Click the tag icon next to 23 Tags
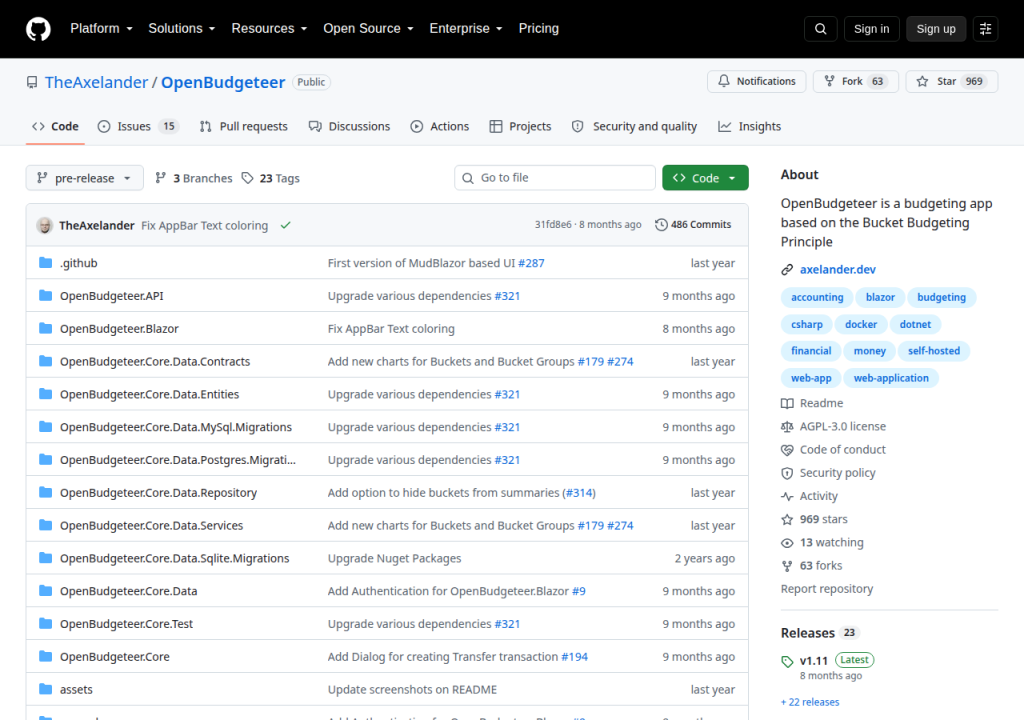 click(248, 178)
